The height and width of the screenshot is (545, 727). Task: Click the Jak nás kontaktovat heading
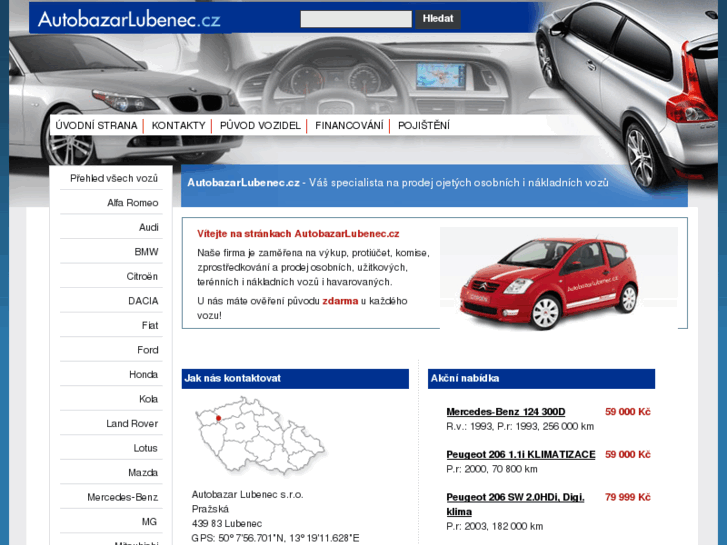(x=233, y=378)
